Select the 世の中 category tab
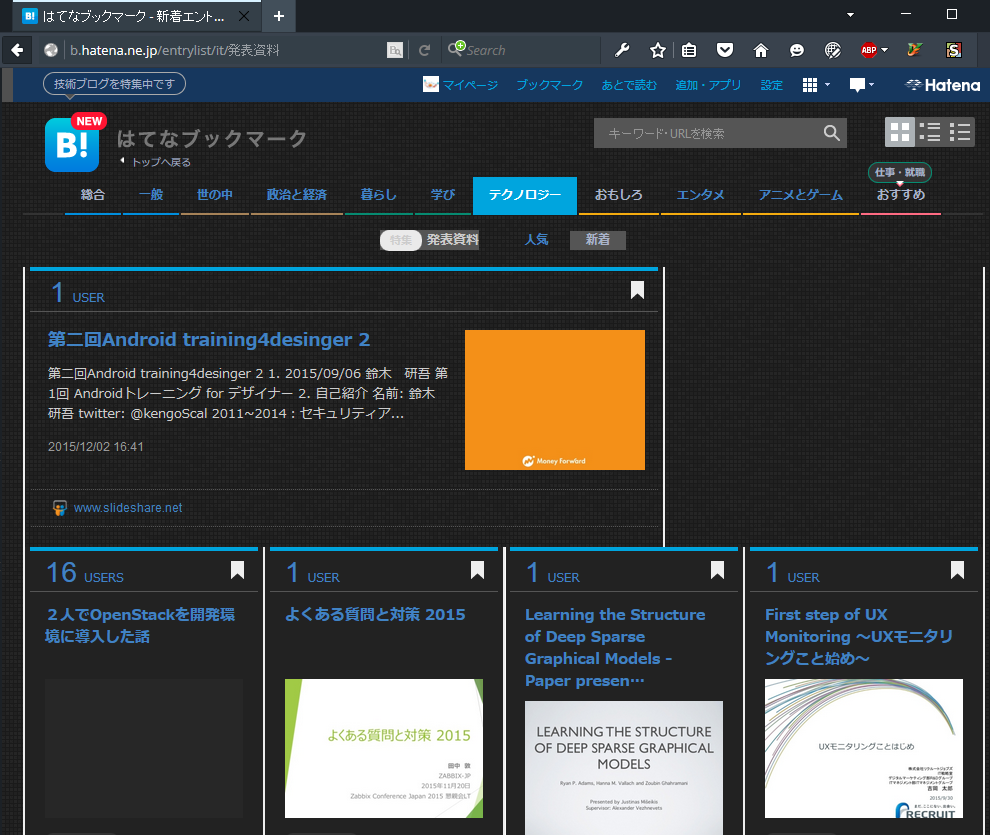Image resolution: width=990 pixels, height=835 pixels. 215,194
